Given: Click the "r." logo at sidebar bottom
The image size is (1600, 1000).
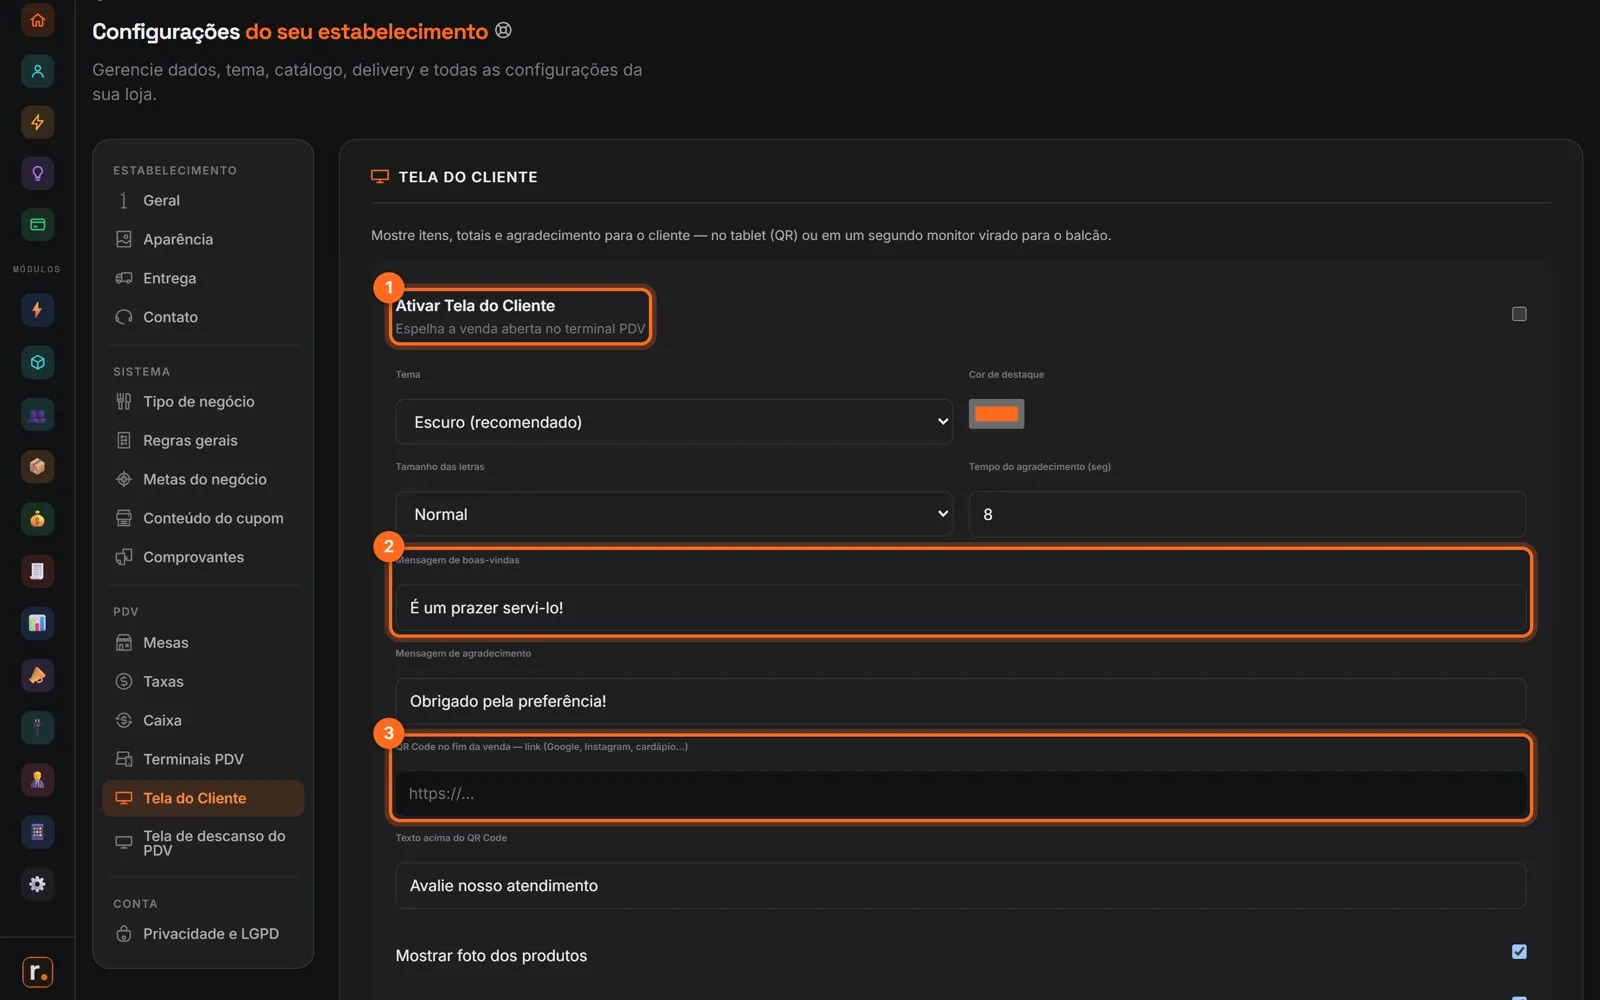Looking at the screenshot, I should click(x=37, y=971).
